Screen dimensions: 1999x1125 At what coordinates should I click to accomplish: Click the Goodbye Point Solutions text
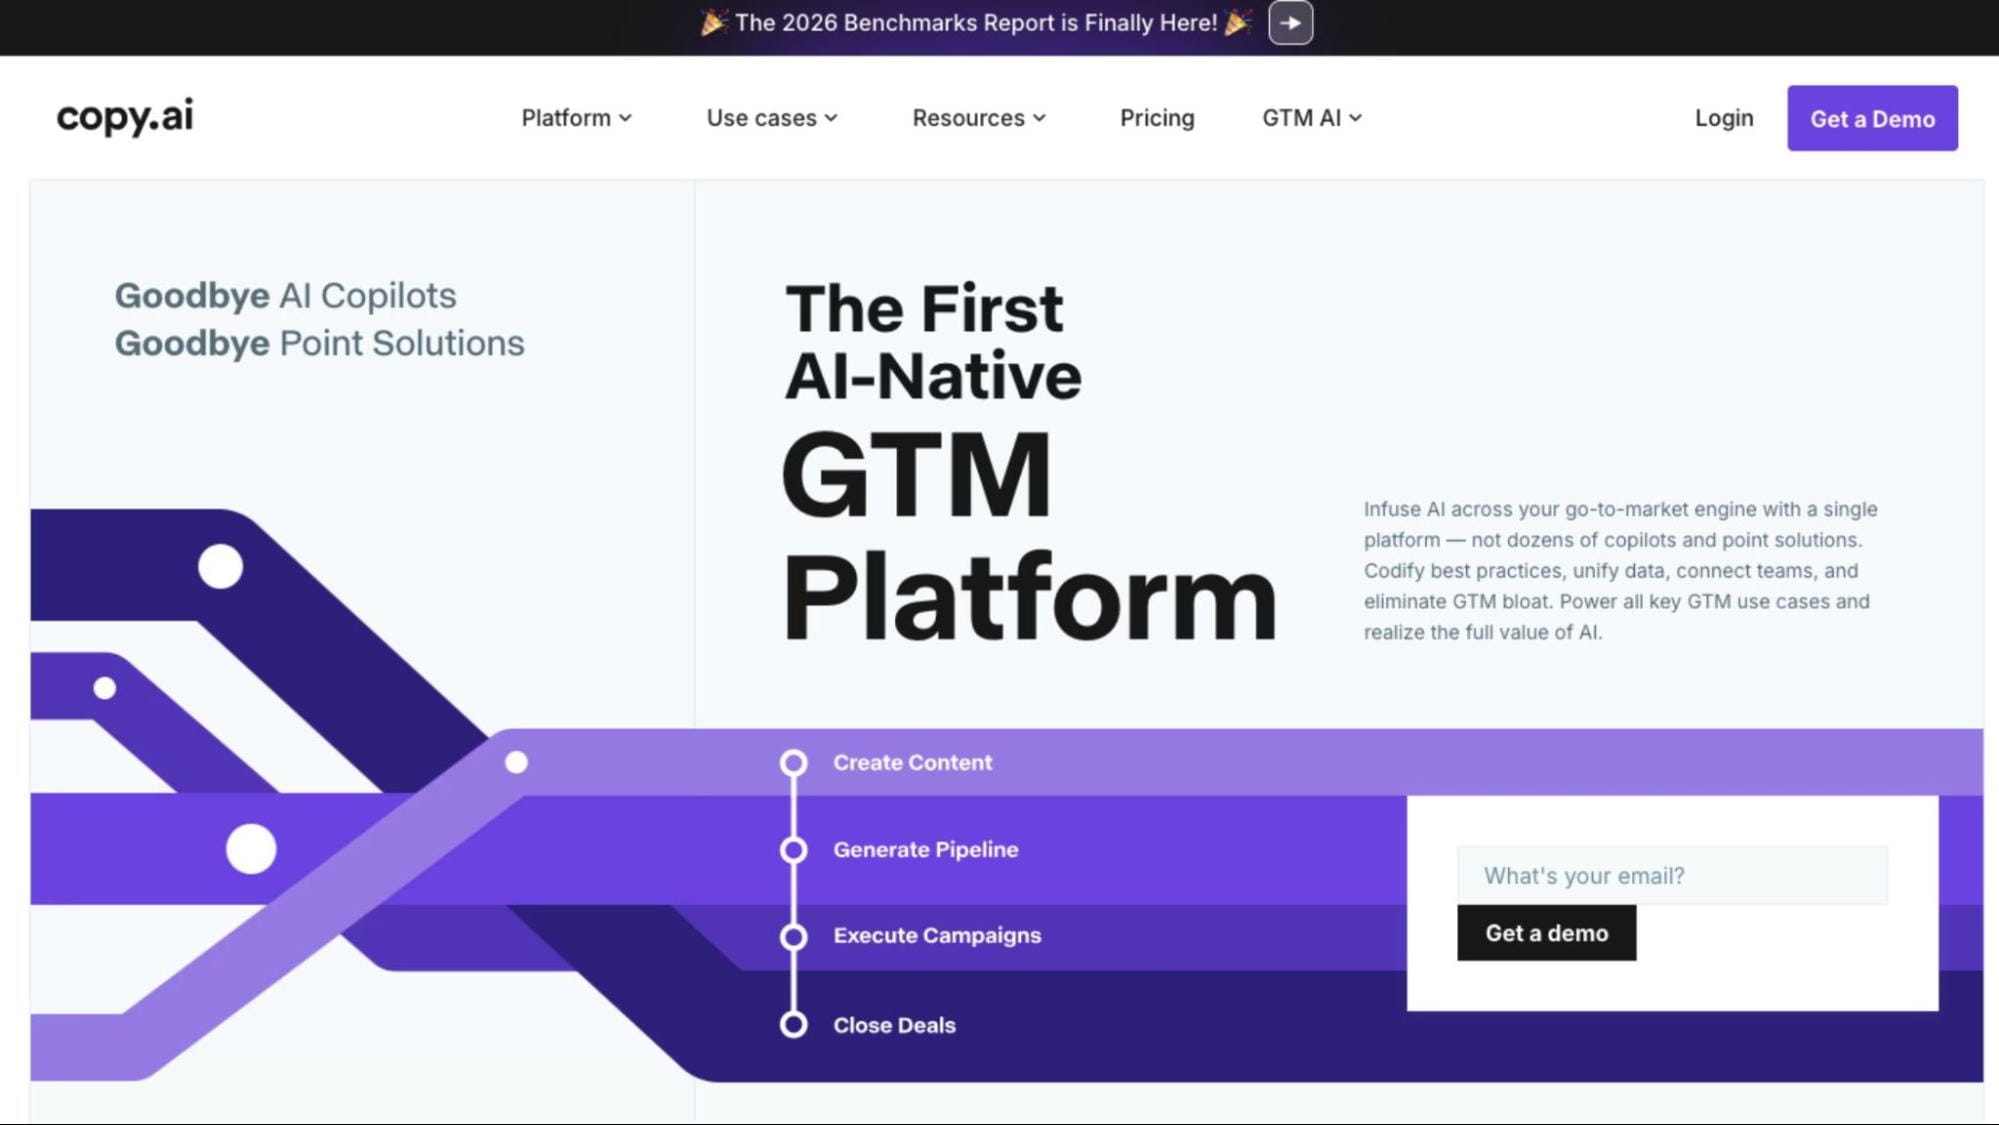coord(319,343)
